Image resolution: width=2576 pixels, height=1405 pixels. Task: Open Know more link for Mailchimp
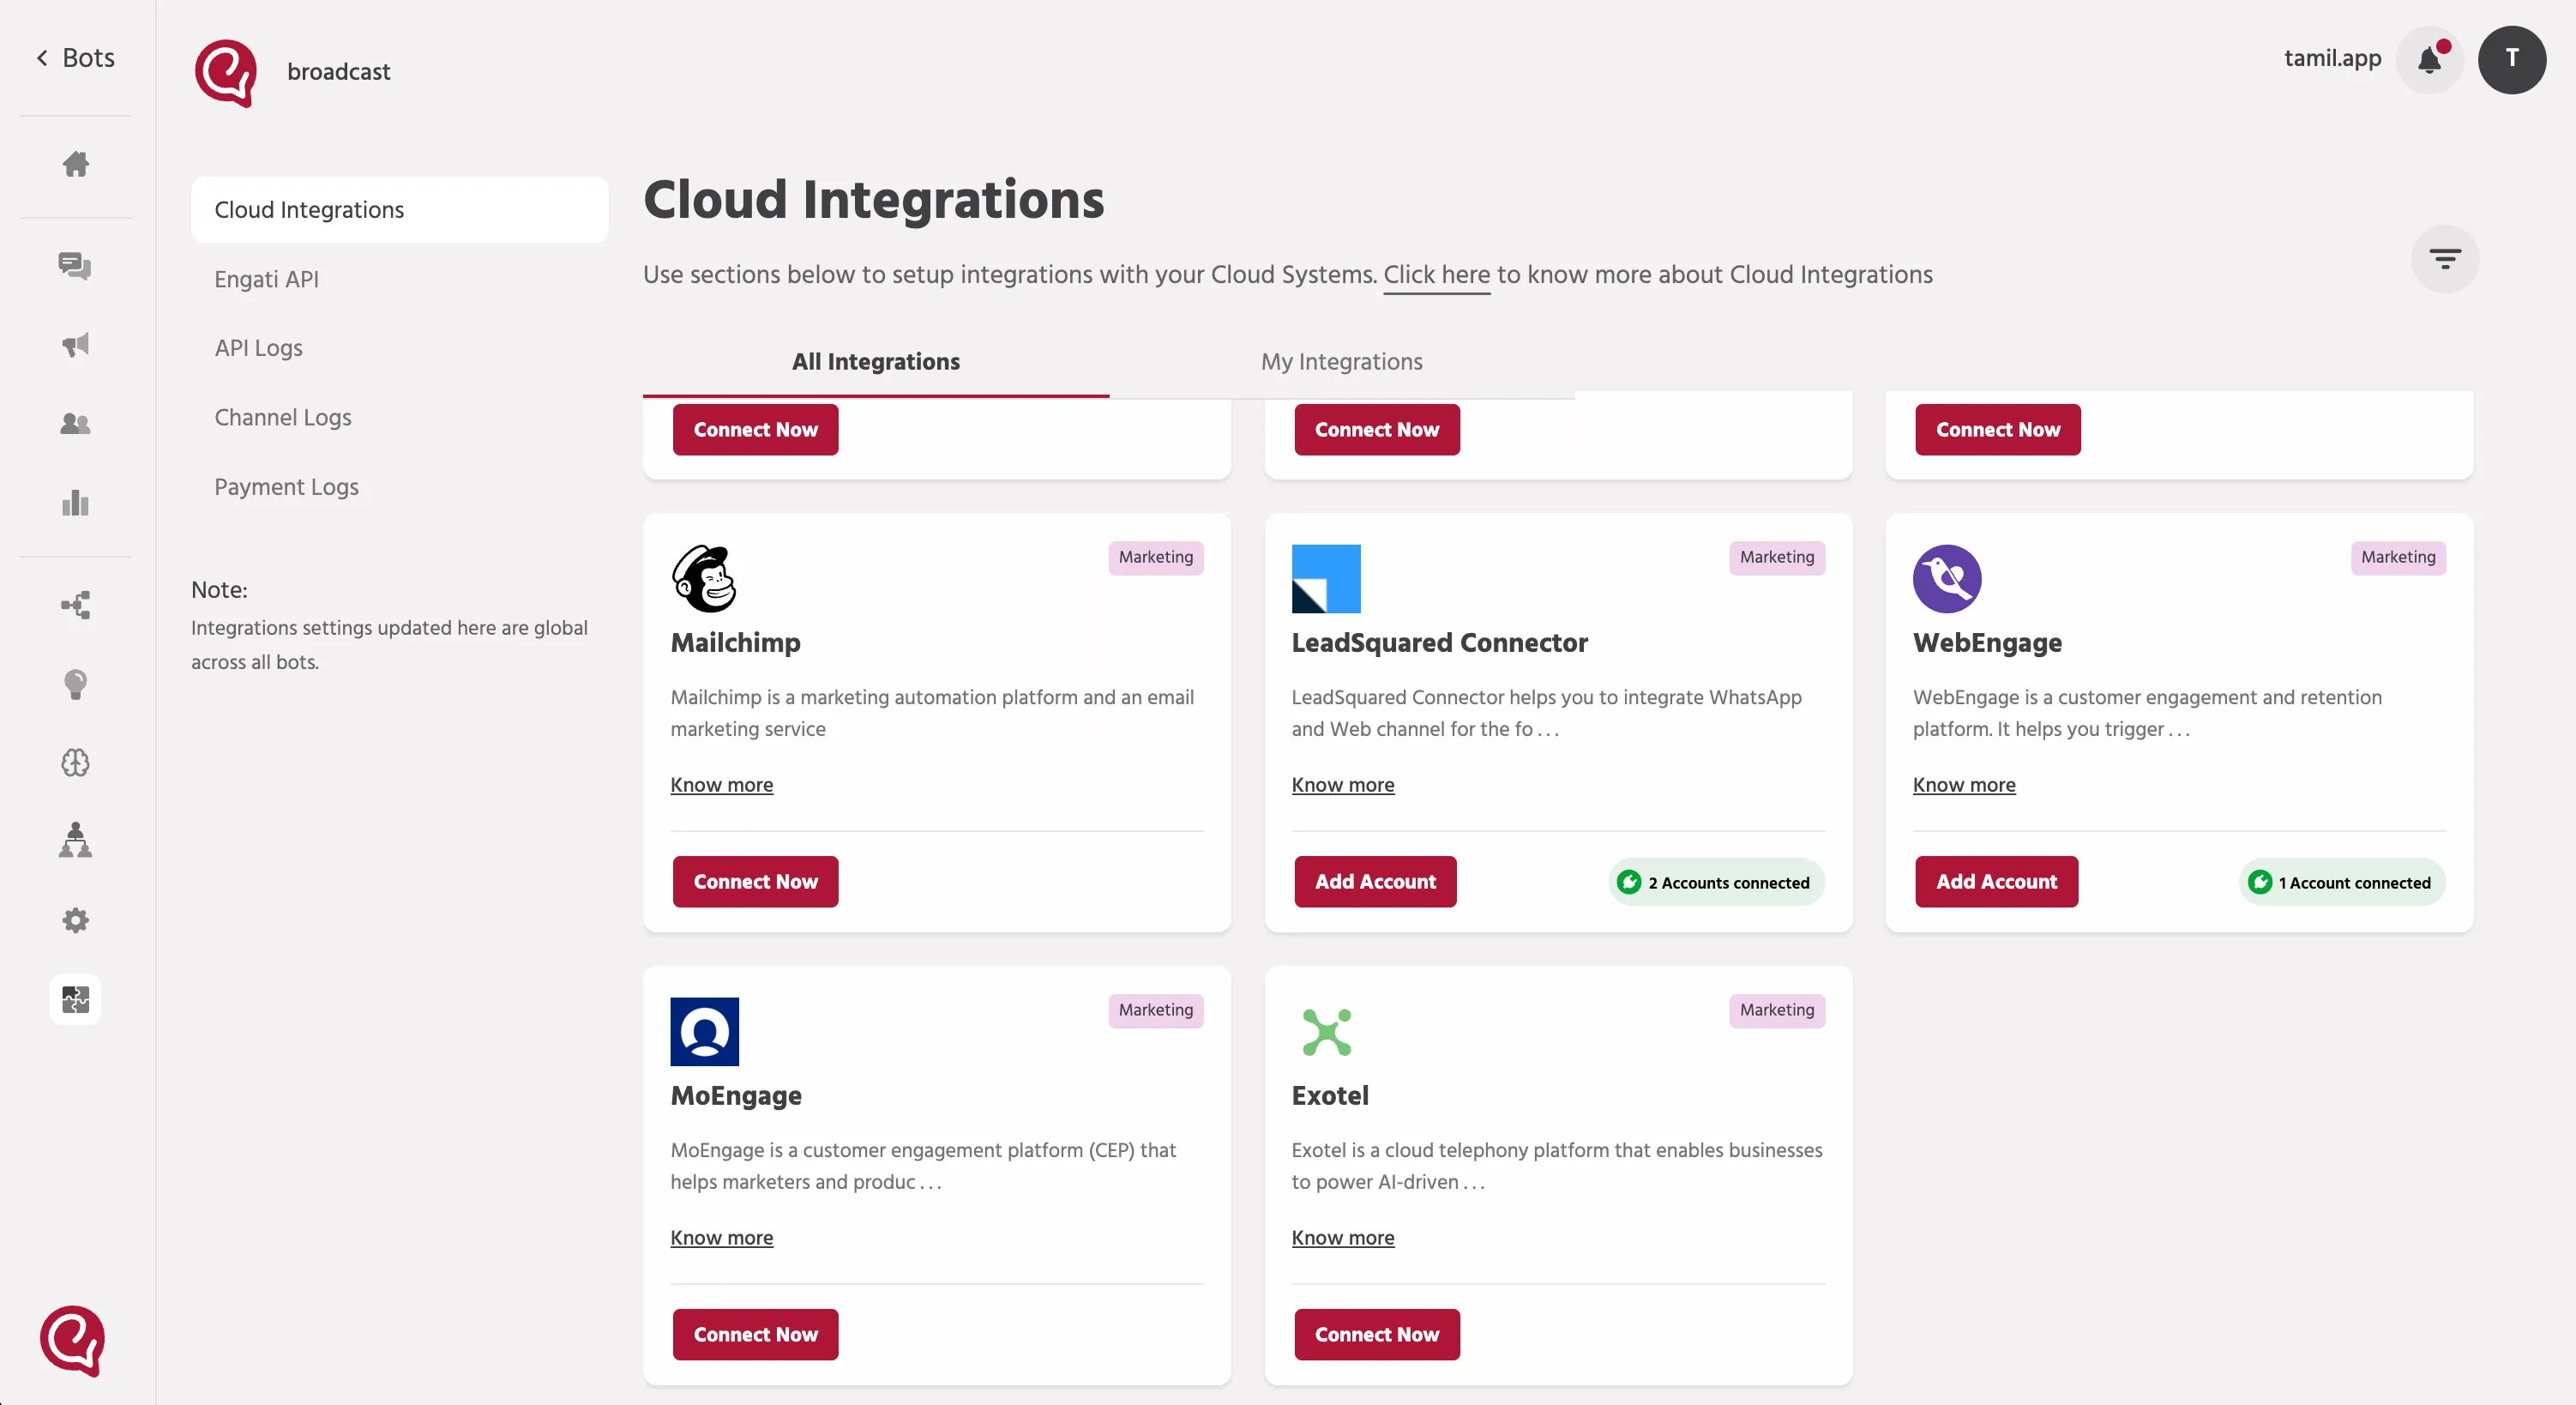pos(722,785)
